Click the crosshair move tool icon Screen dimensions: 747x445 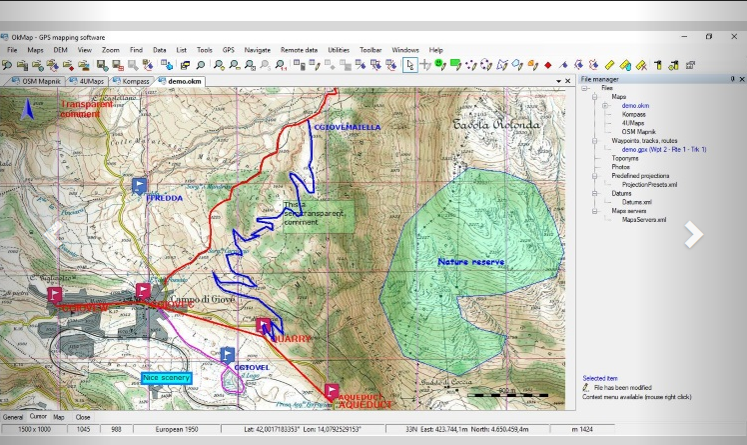[x=425, y=65]
